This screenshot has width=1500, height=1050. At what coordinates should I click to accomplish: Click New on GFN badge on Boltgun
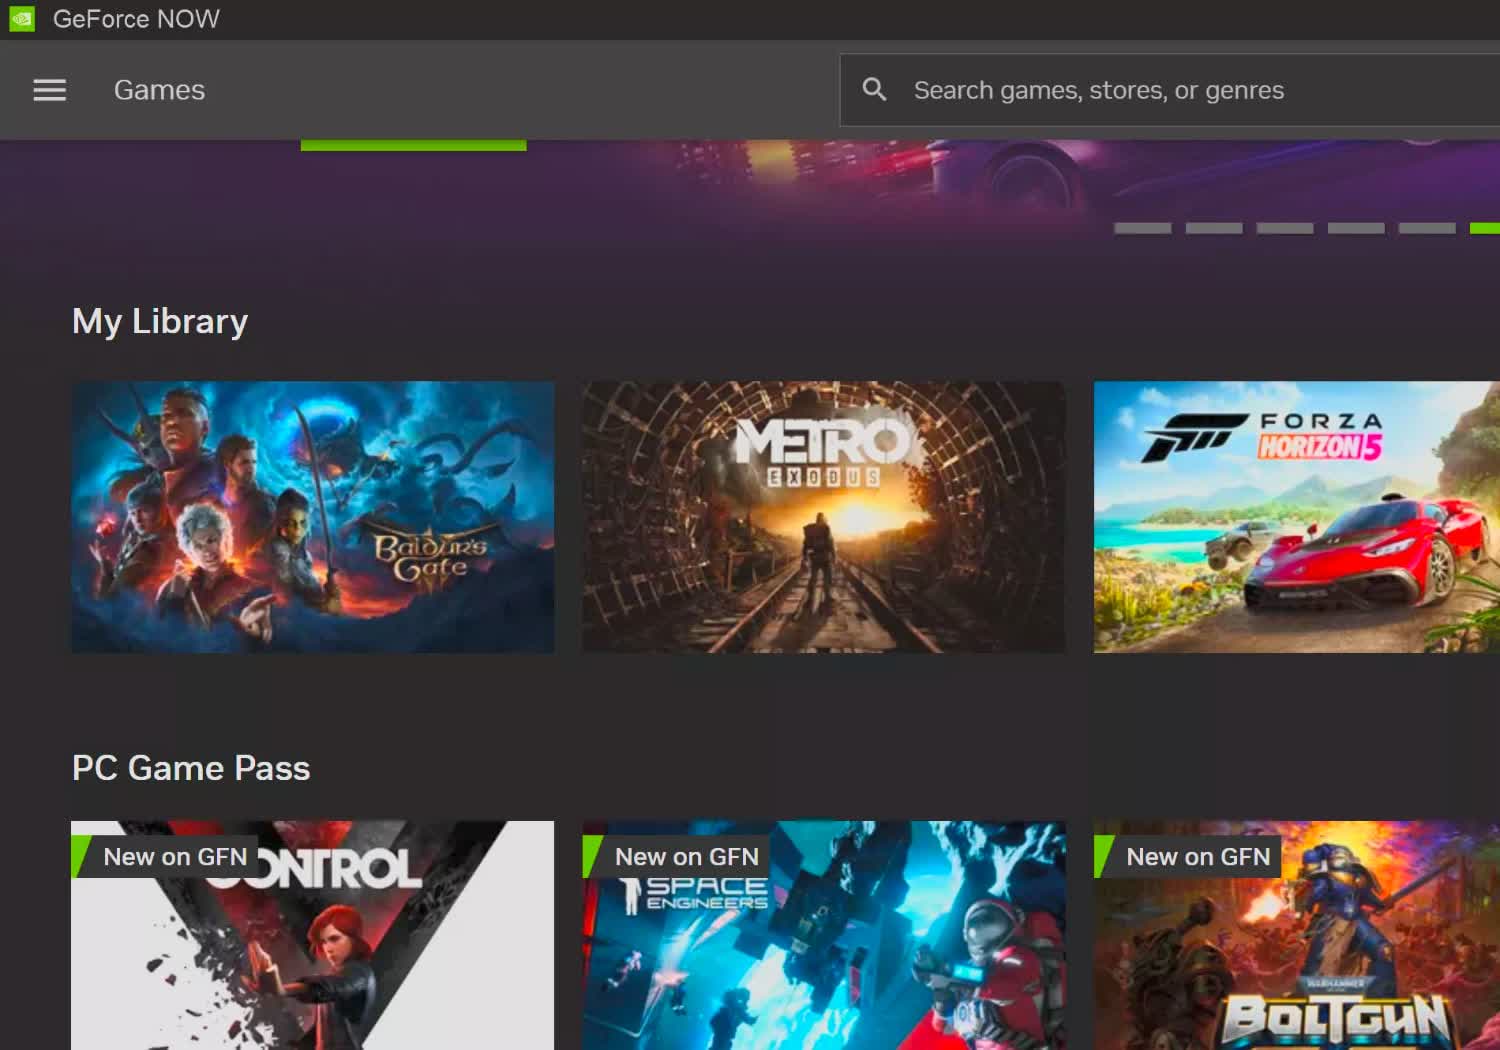(1188, 857)
